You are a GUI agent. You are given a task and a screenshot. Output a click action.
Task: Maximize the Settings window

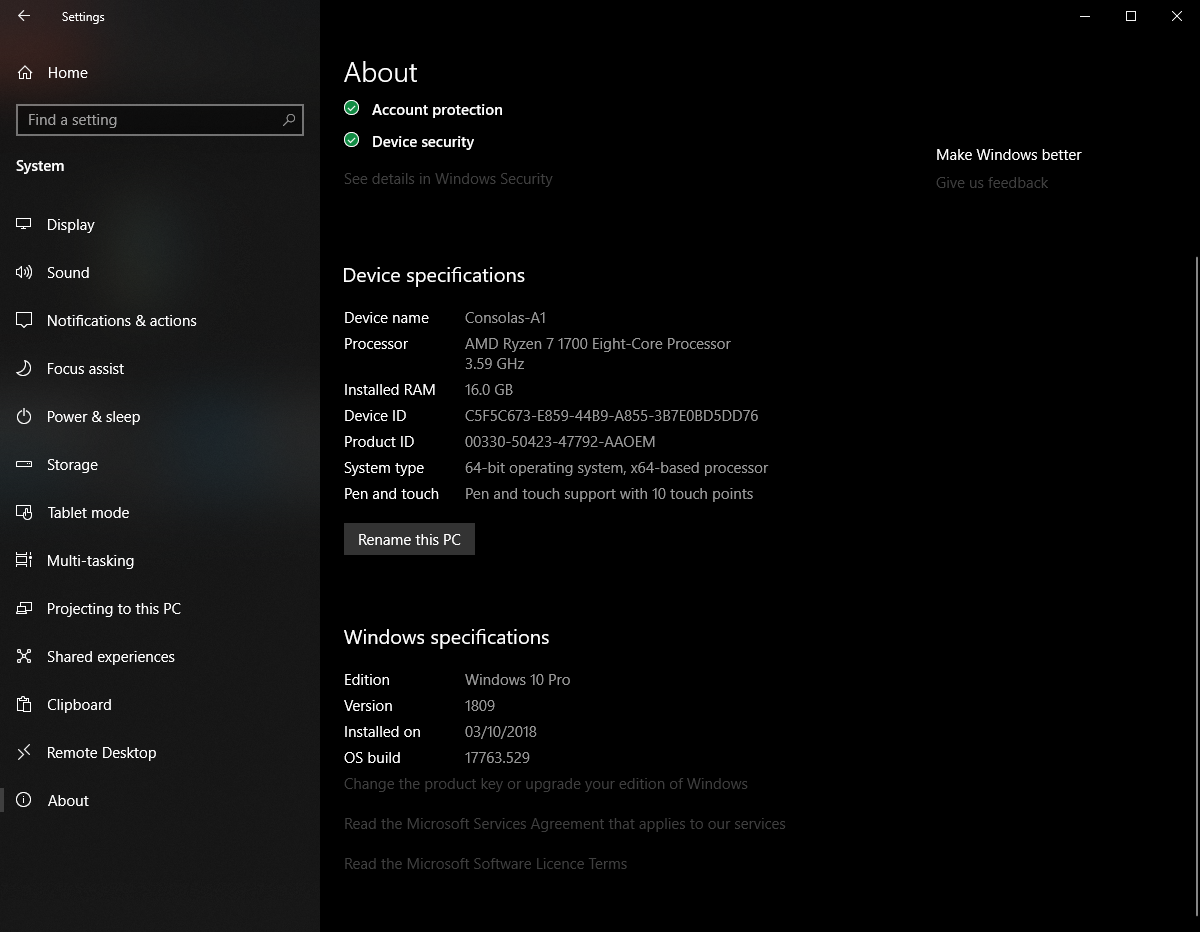tap(1131, 16)
